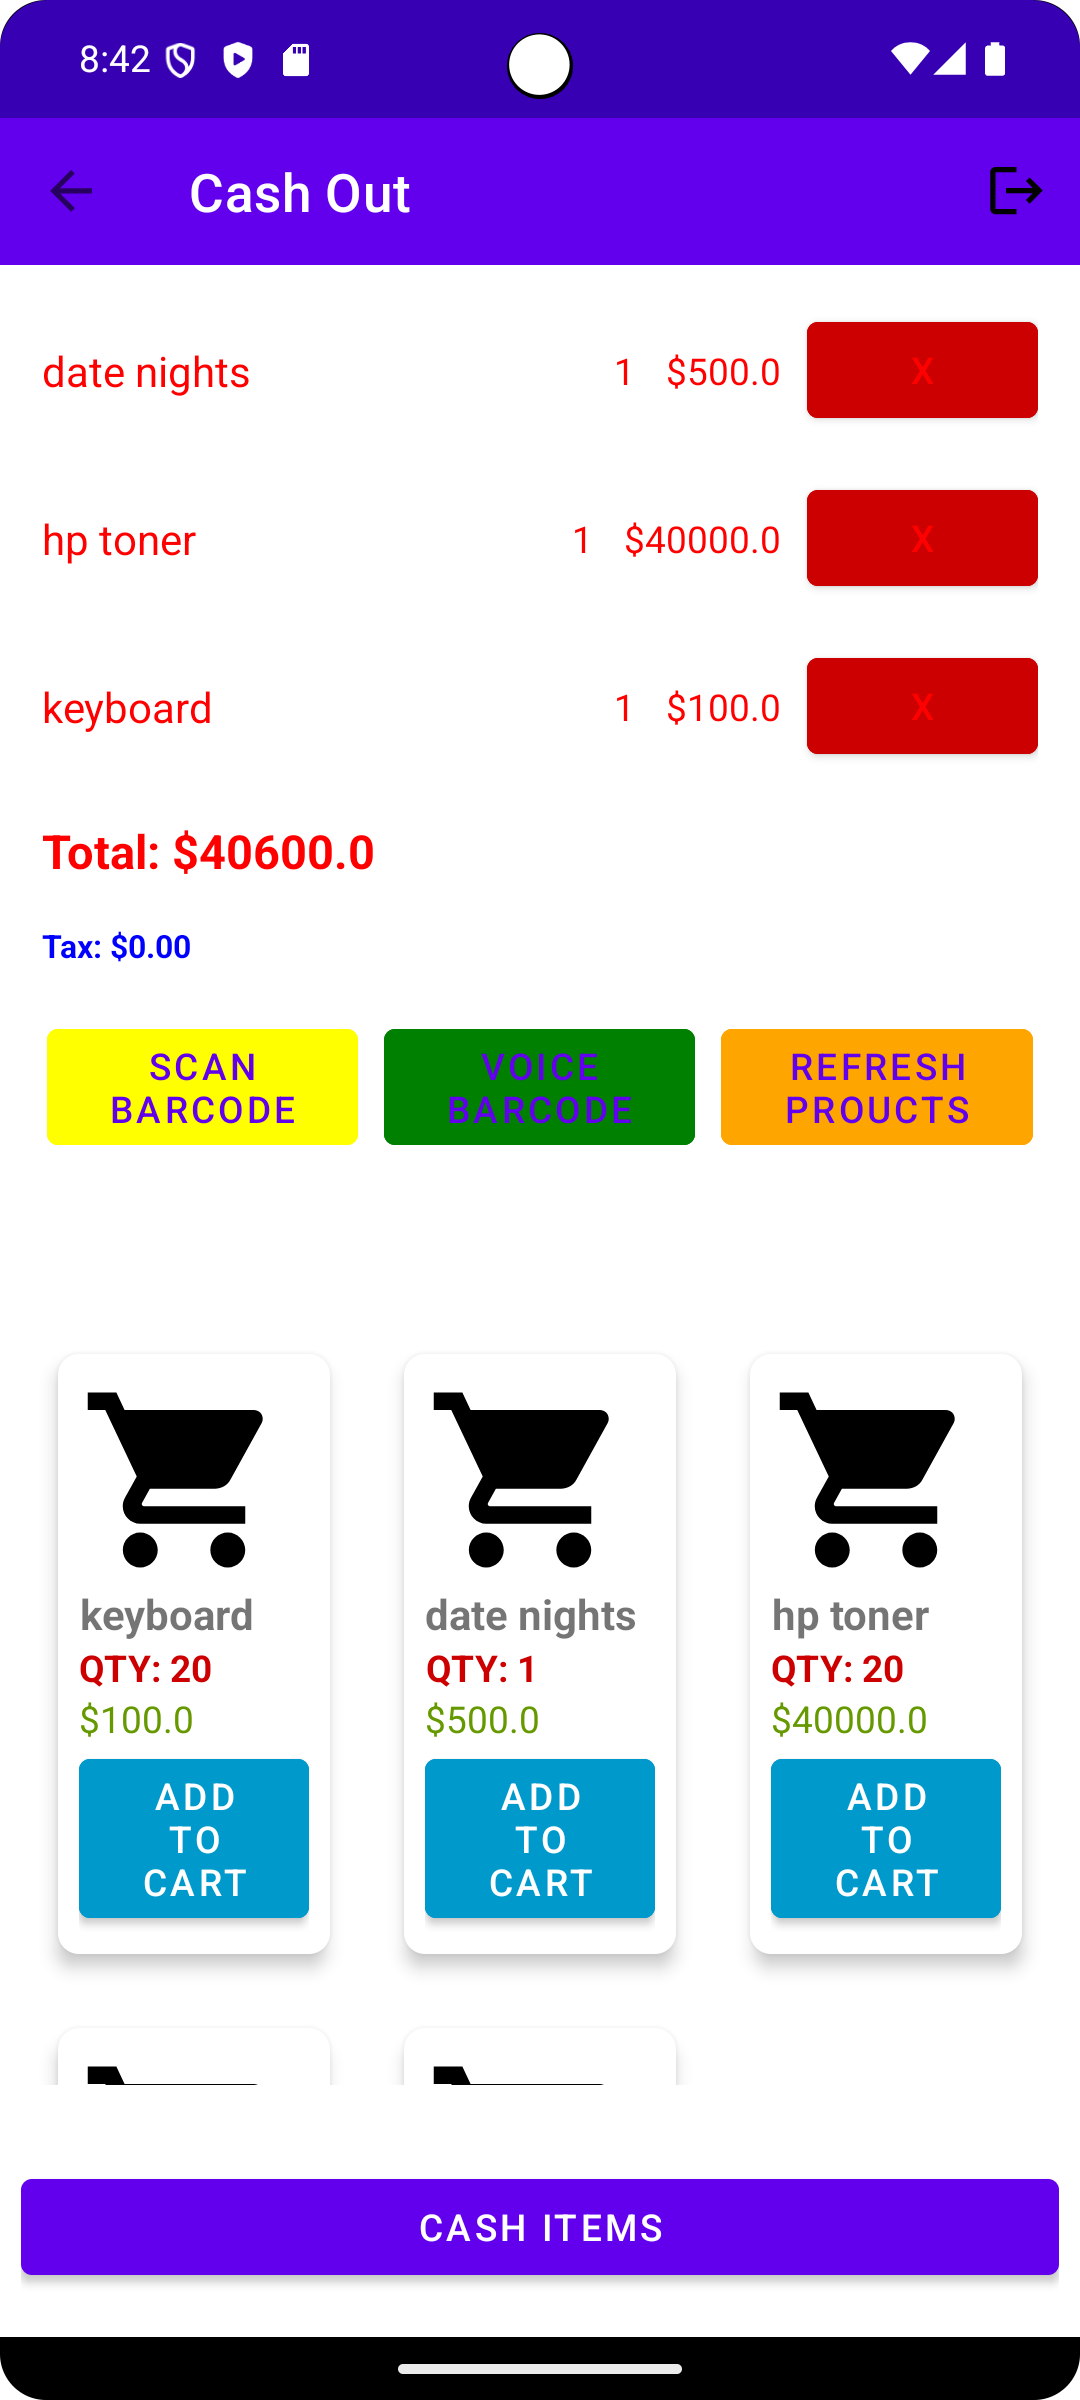This screenshot has height=2400, width=1080.
Task: Add date nights to the cart
Action: pos(540,1838)
